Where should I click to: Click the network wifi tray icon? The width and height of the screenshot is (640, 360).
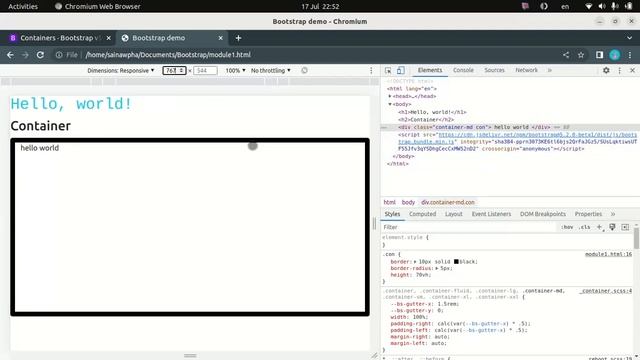tap(588, 6)
